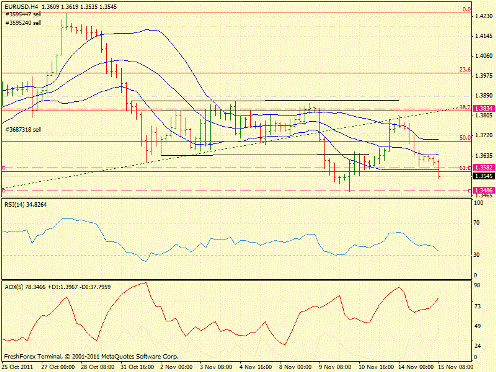Screen dimensions: 496x372
Task: Click the ADX(5) indicator label
Action: pos(57,287)
